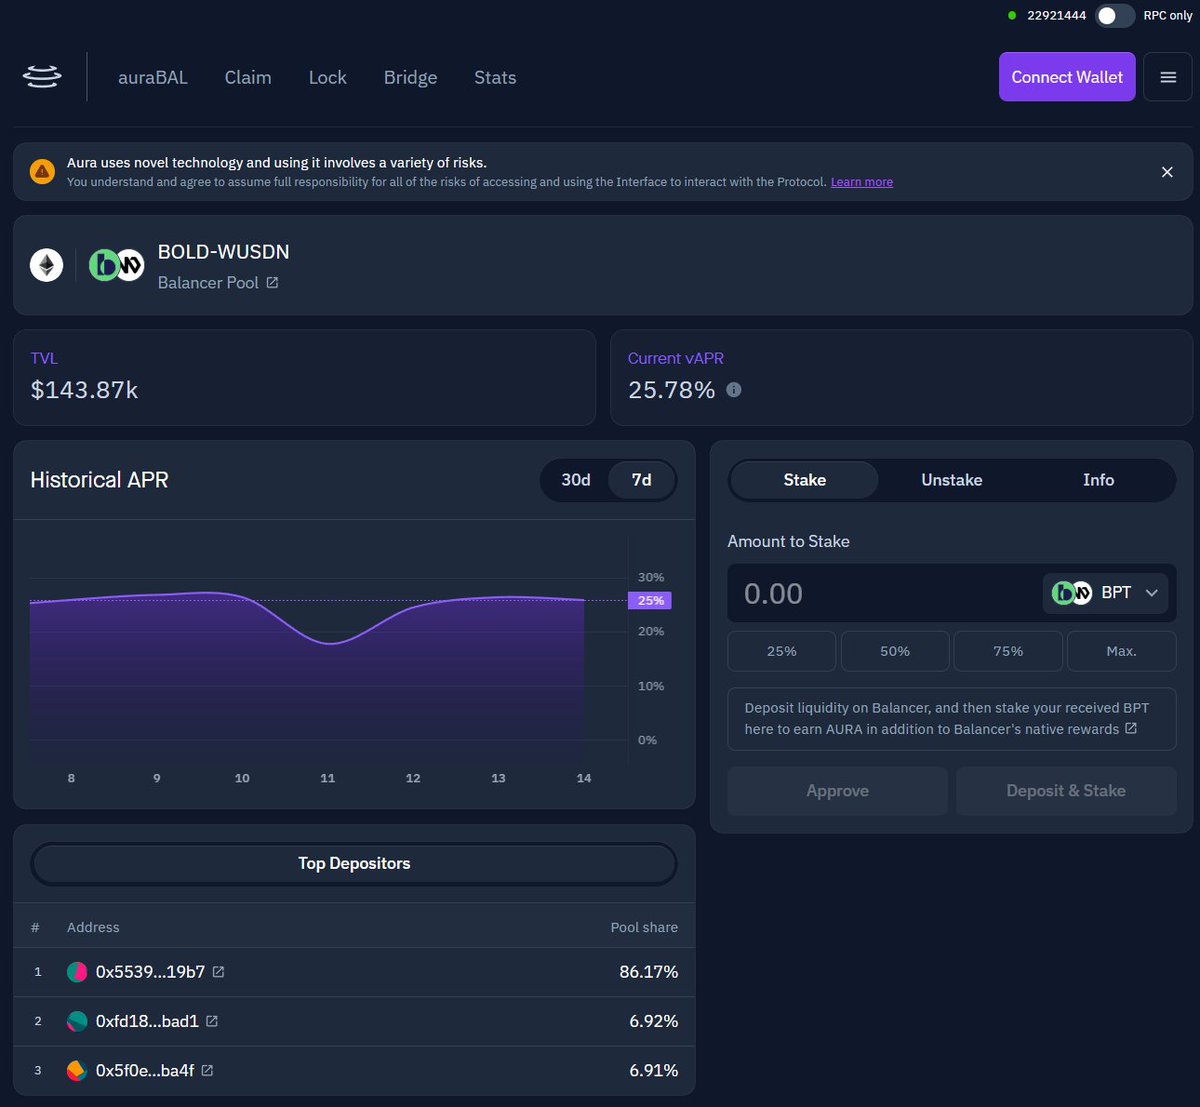
Task: Switch to the Stake tab
Action: [804, 480]
